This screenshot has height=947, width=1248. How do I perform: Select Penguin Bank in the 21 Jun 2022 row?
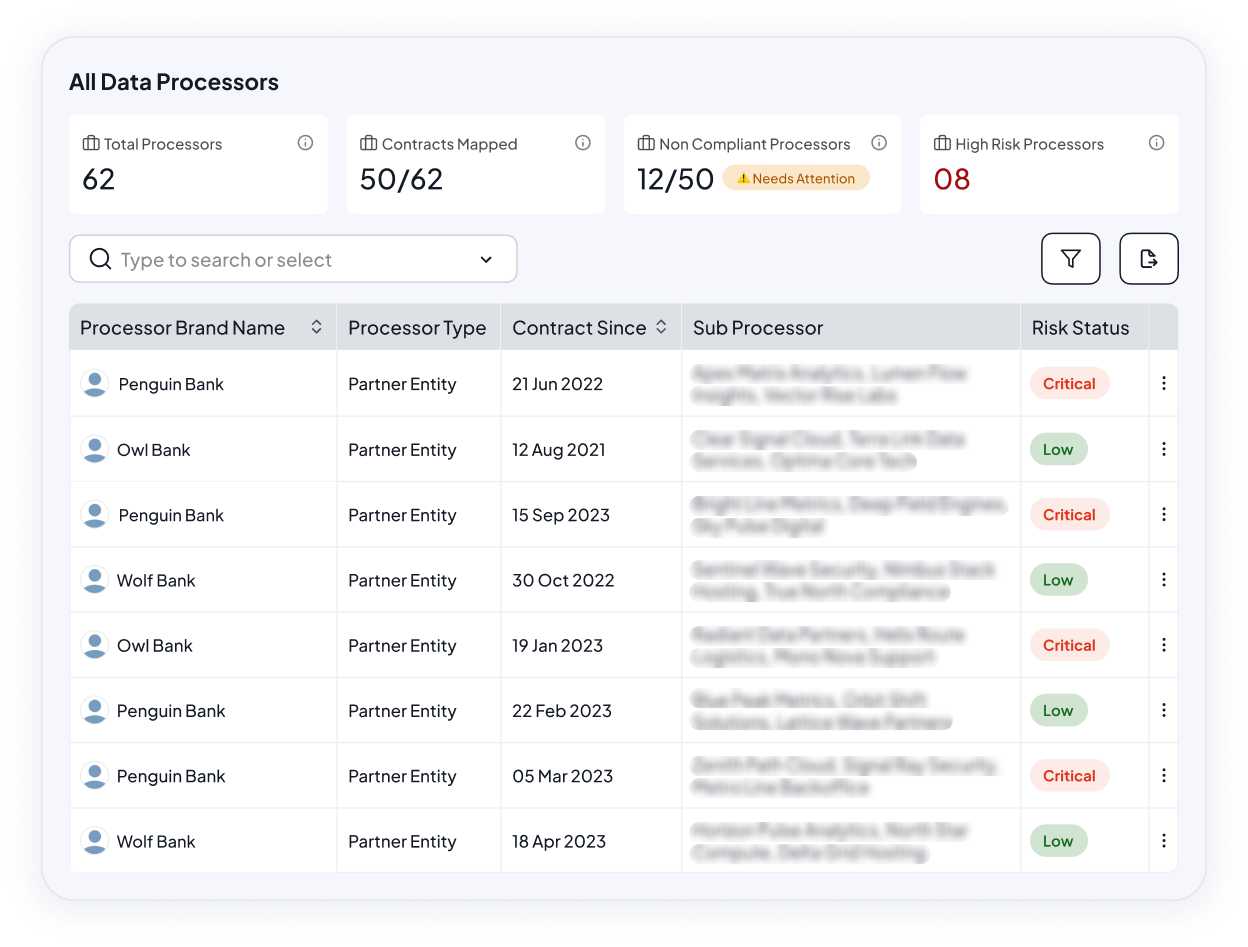(171, 384)
